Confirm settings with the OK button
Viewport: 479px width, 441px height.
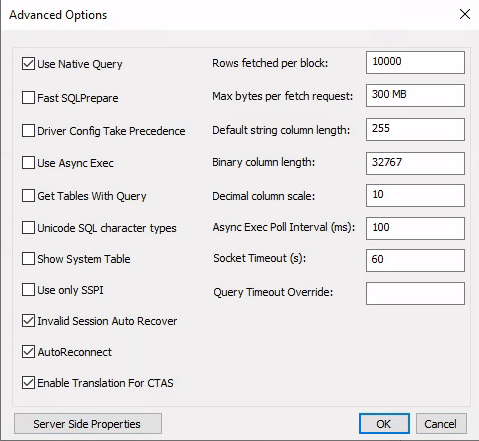pyautogui.click(x=384, y=424)
